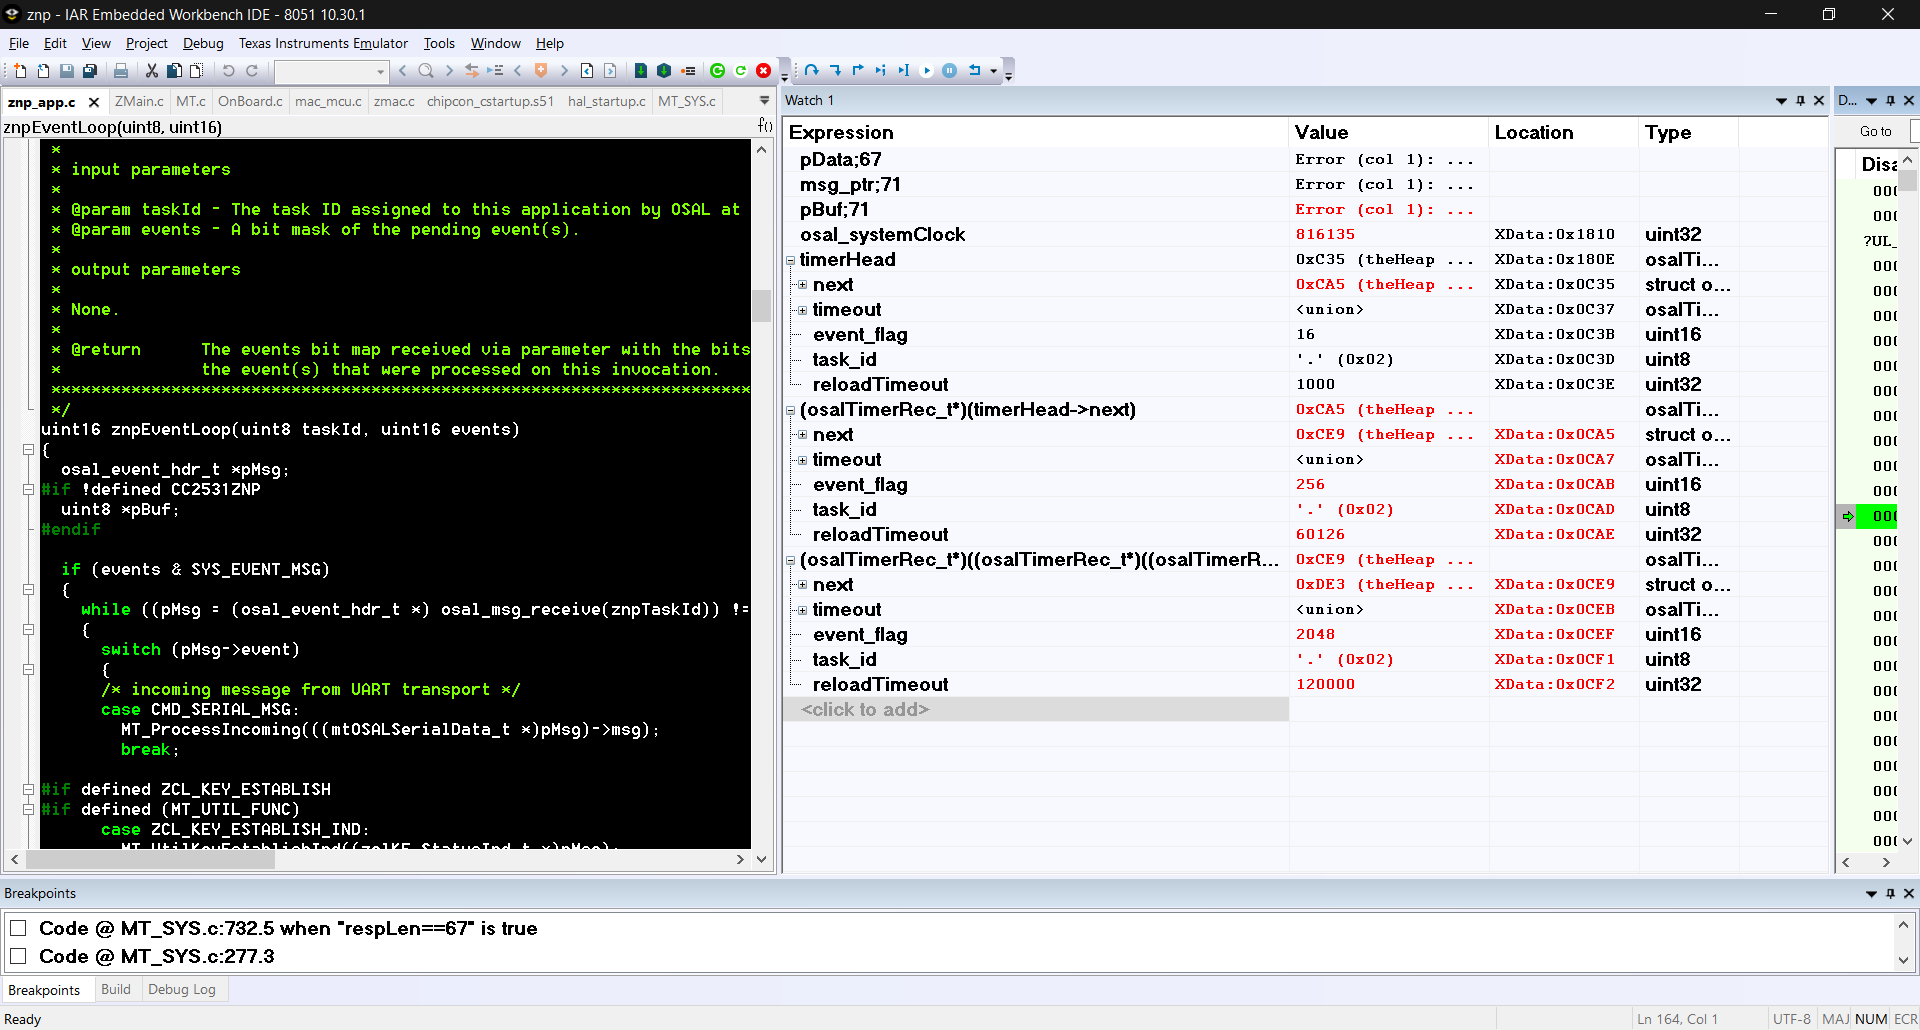Screen dimensions: 1920x1030
Task: Expand 'next' under timerHead
Action: pyautogui.click(x=802, y=285)
